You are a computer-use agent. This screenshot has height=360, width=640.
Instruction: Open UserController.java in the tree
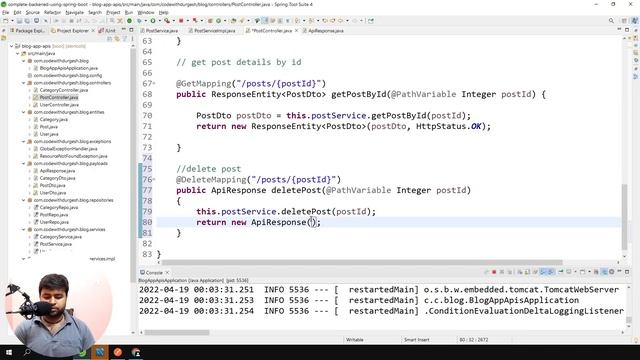[x=59, y=105]
